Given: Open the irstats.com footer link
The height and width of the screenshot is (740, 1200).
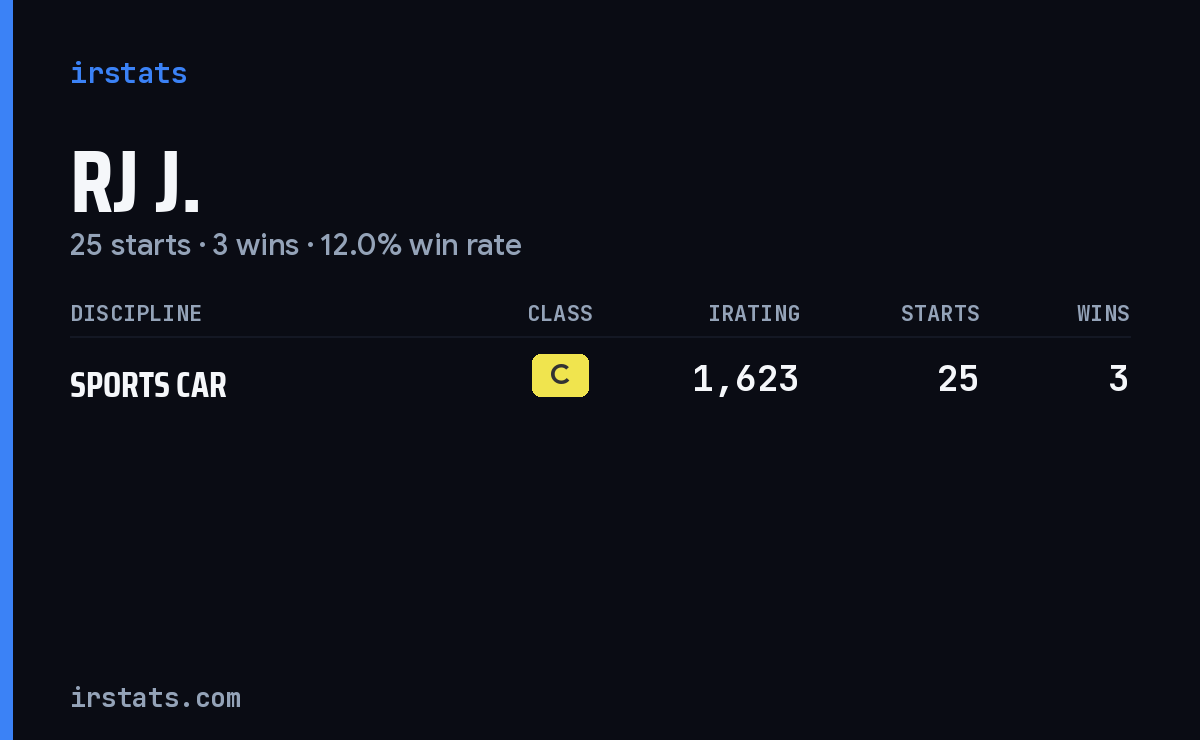Looking at the screenshot, I should click(155, 698).
